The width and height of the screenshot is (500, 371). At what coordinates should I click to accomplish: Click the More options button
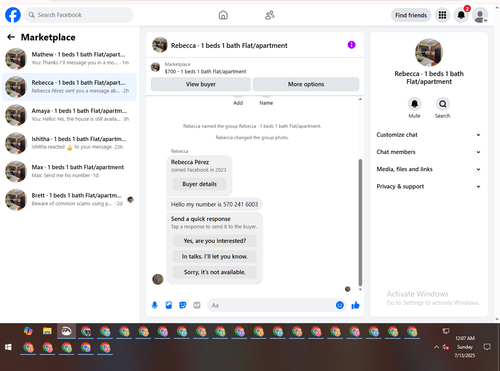pyautogui.click(x=306, y=84)
